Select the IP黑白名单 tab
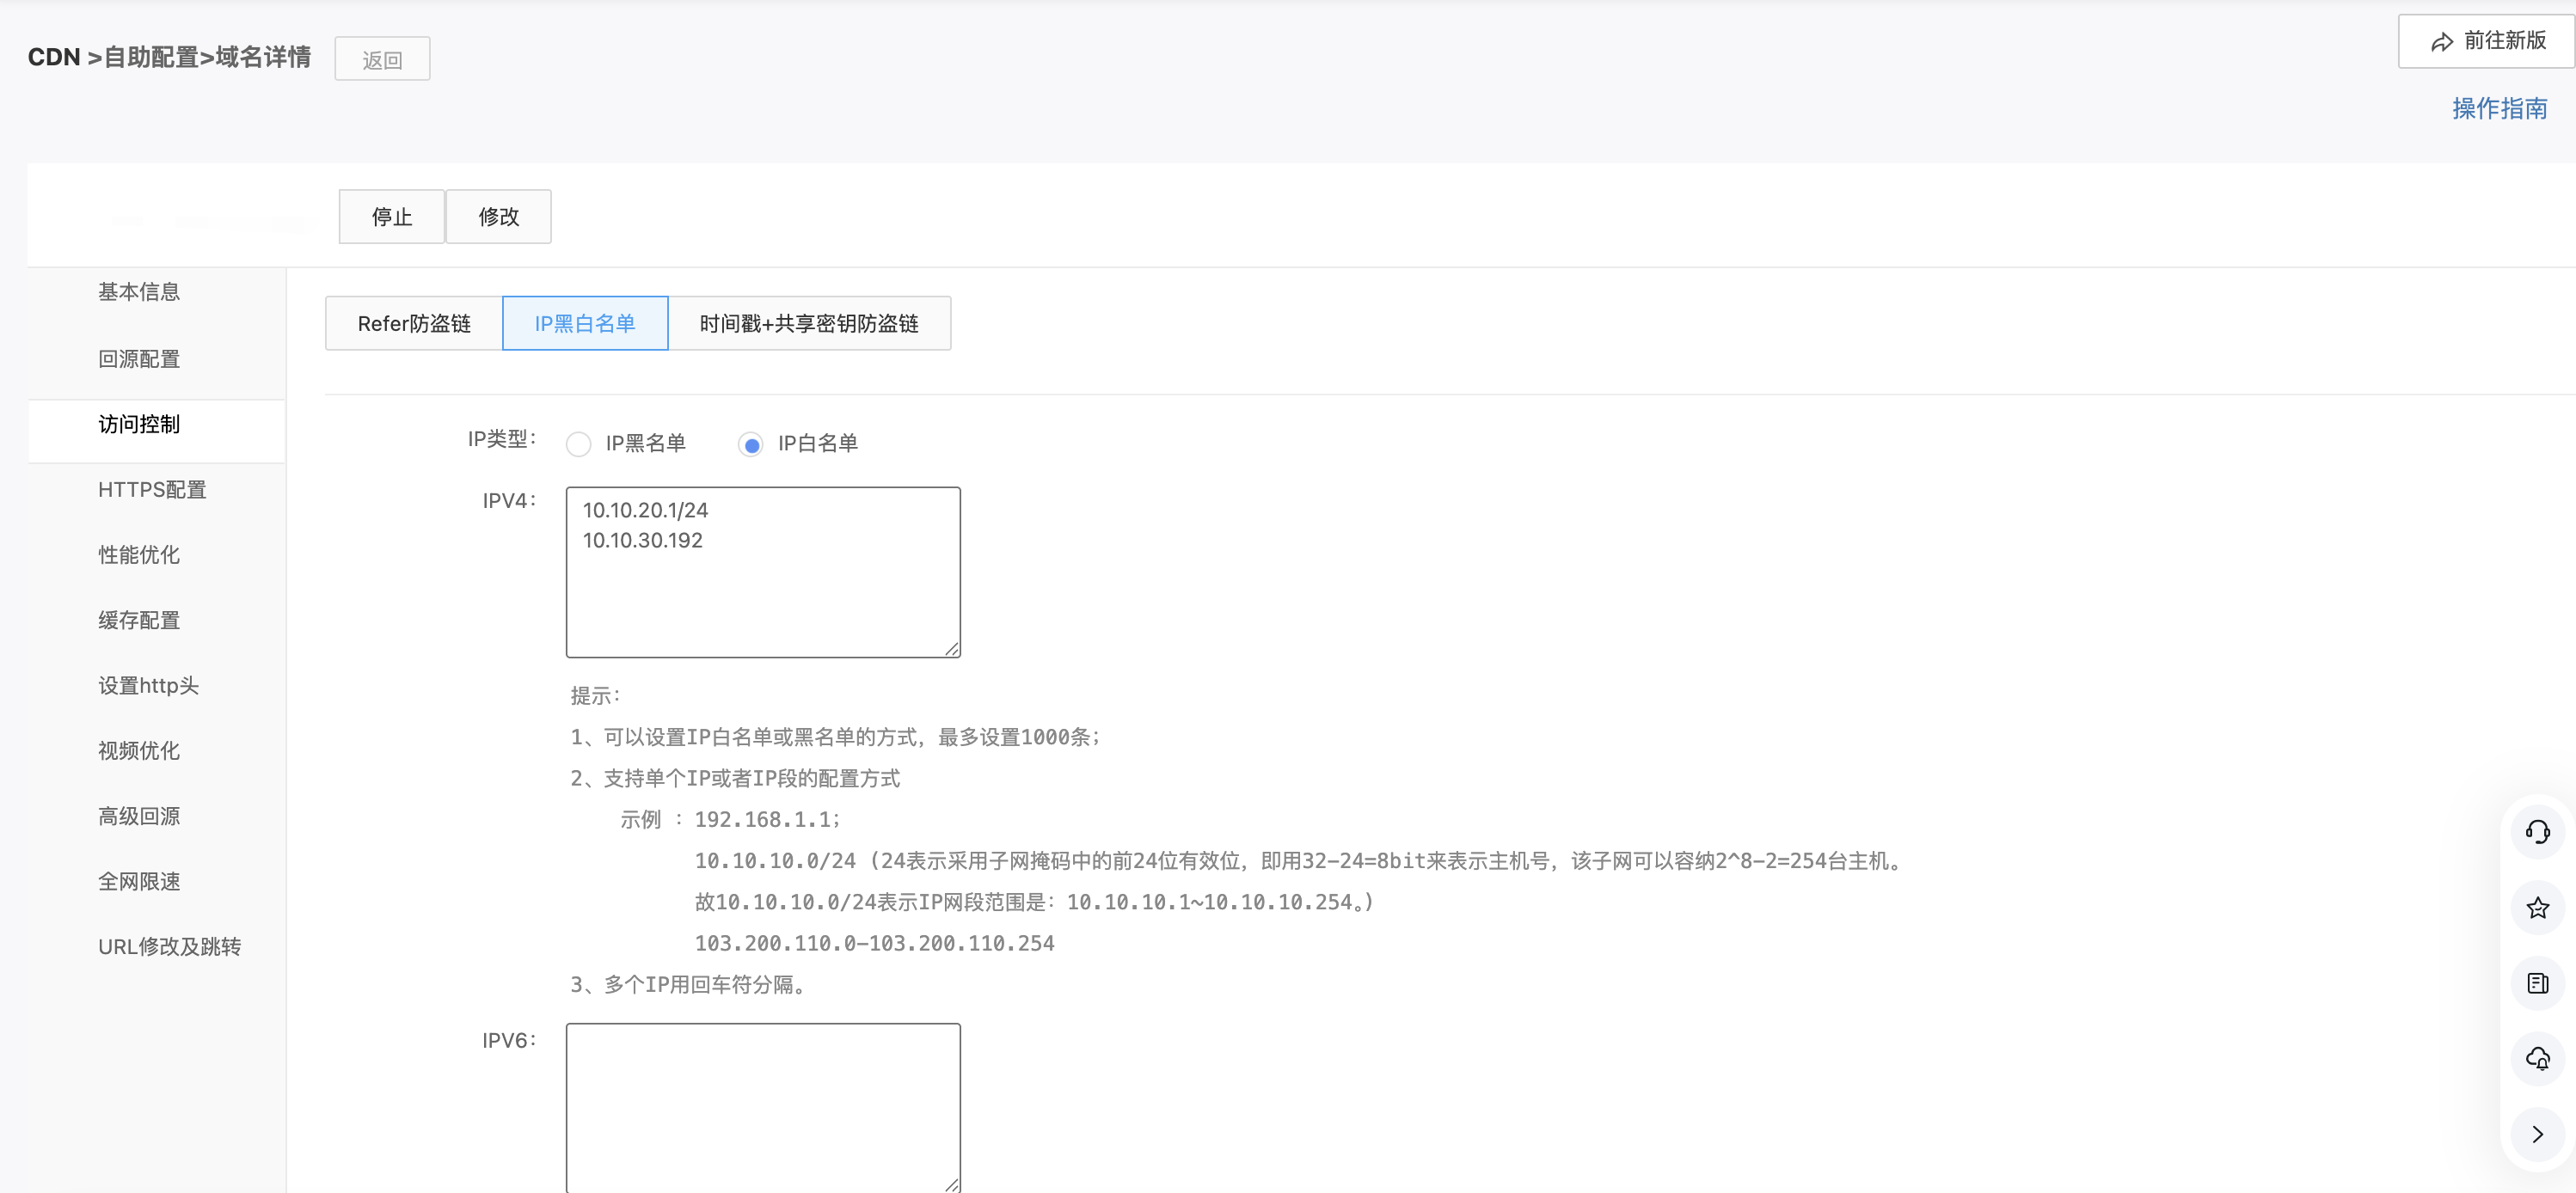The image size is (2576, 1193). (x=585, y=323)
